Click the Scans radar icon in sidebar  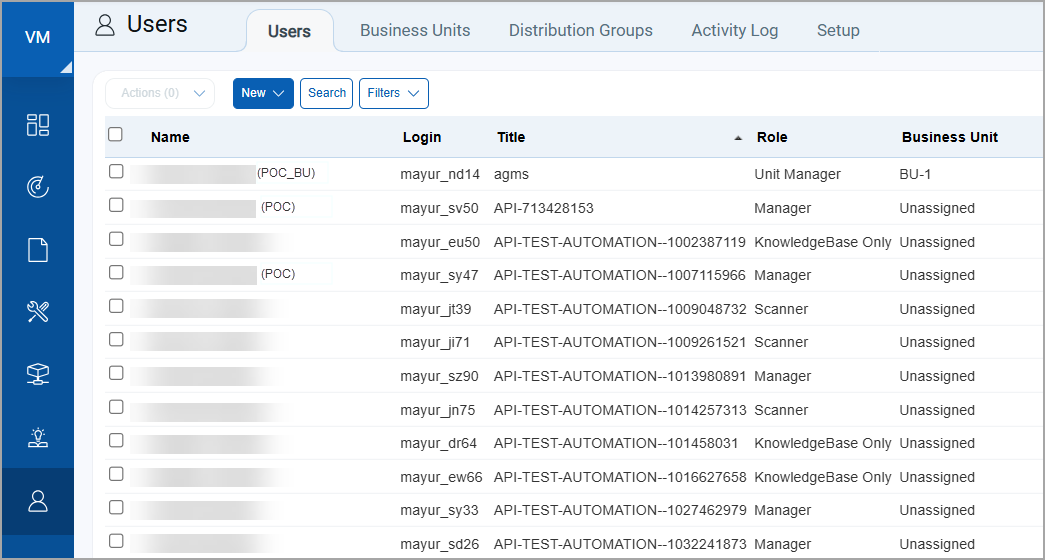pos(37,187)
